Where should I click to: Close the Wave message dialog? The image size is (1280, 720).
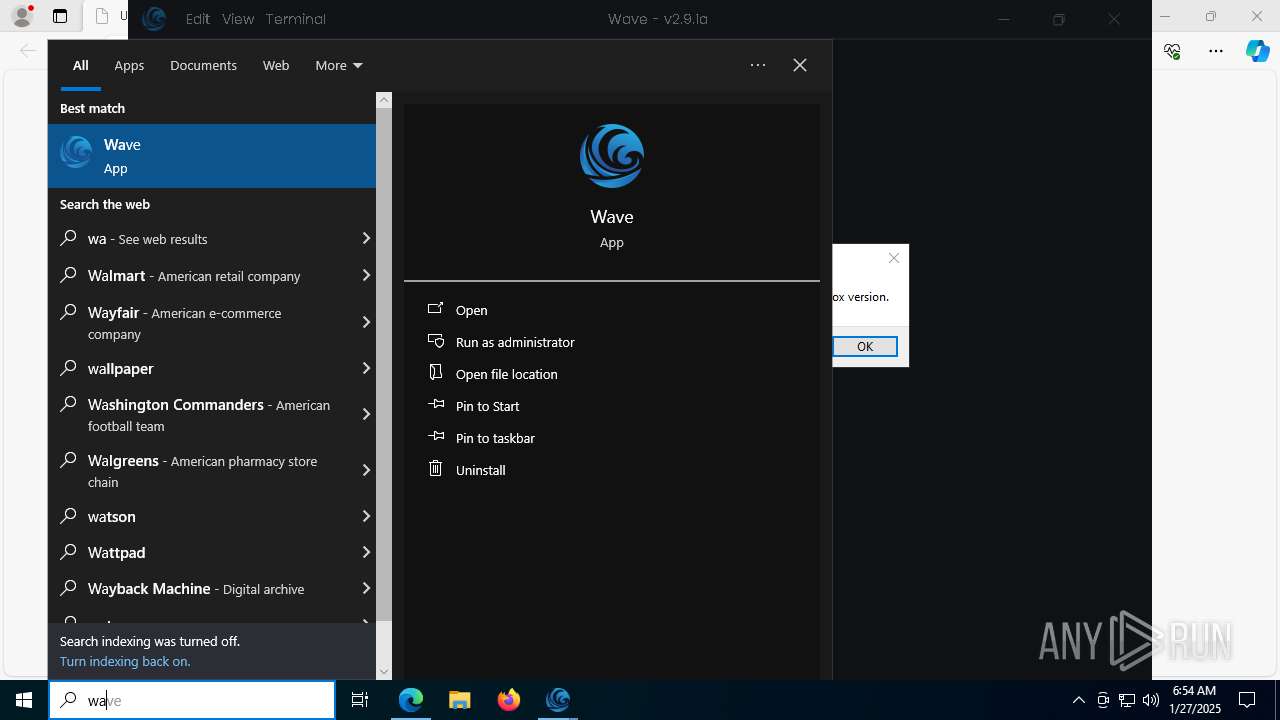894,258
